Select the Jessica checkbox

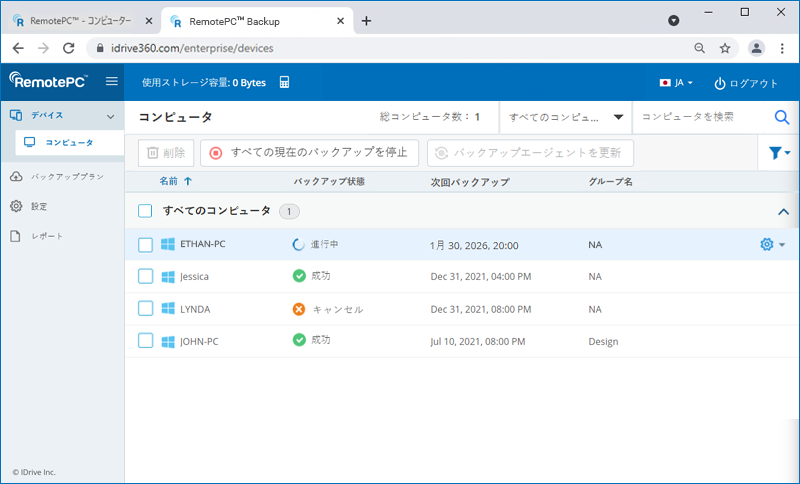click(145, 276)
